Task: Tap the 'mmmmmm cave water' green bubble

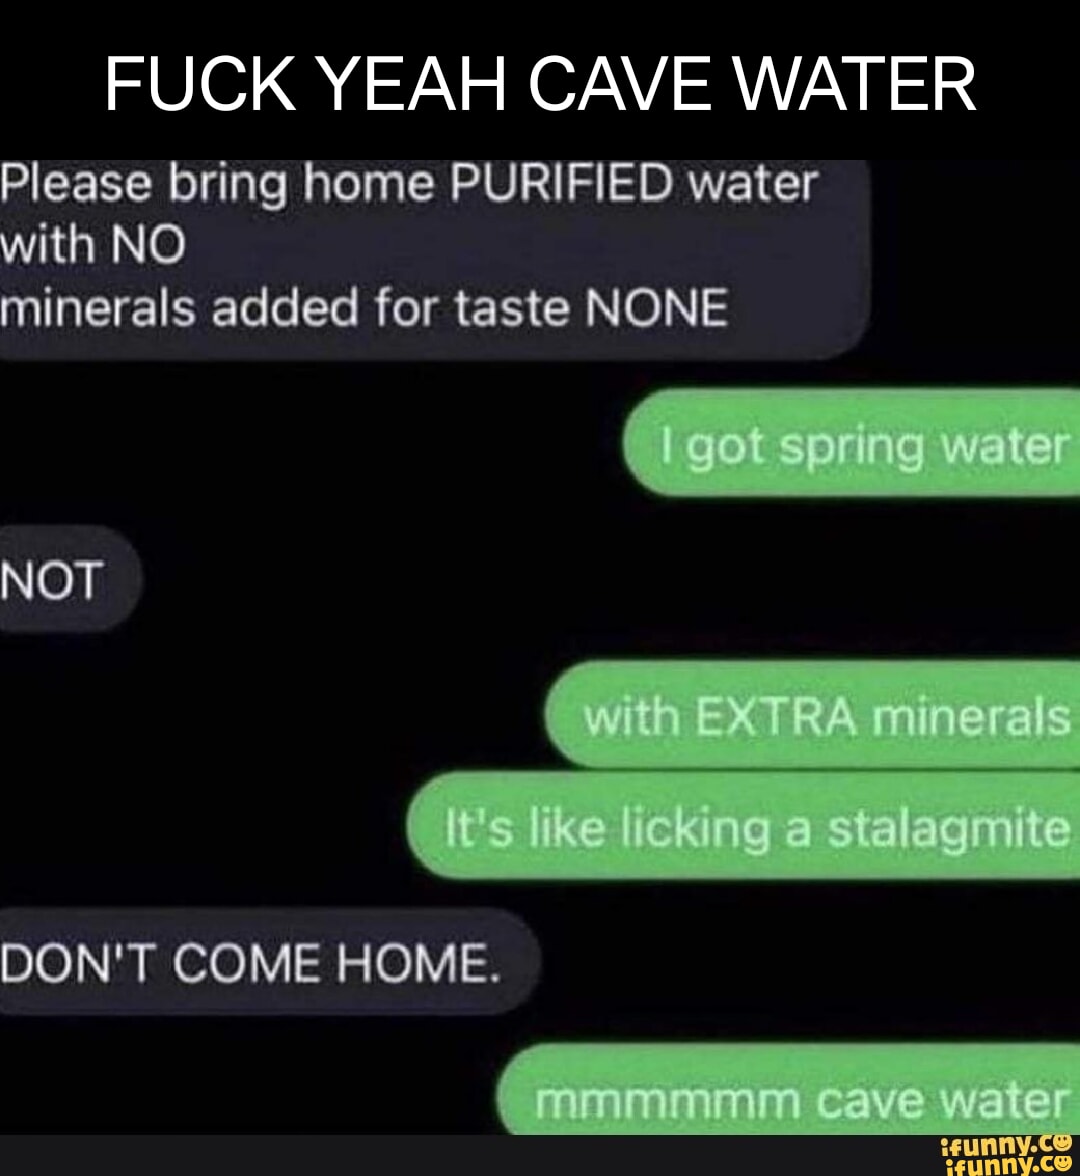Action: pos(788,1090)
